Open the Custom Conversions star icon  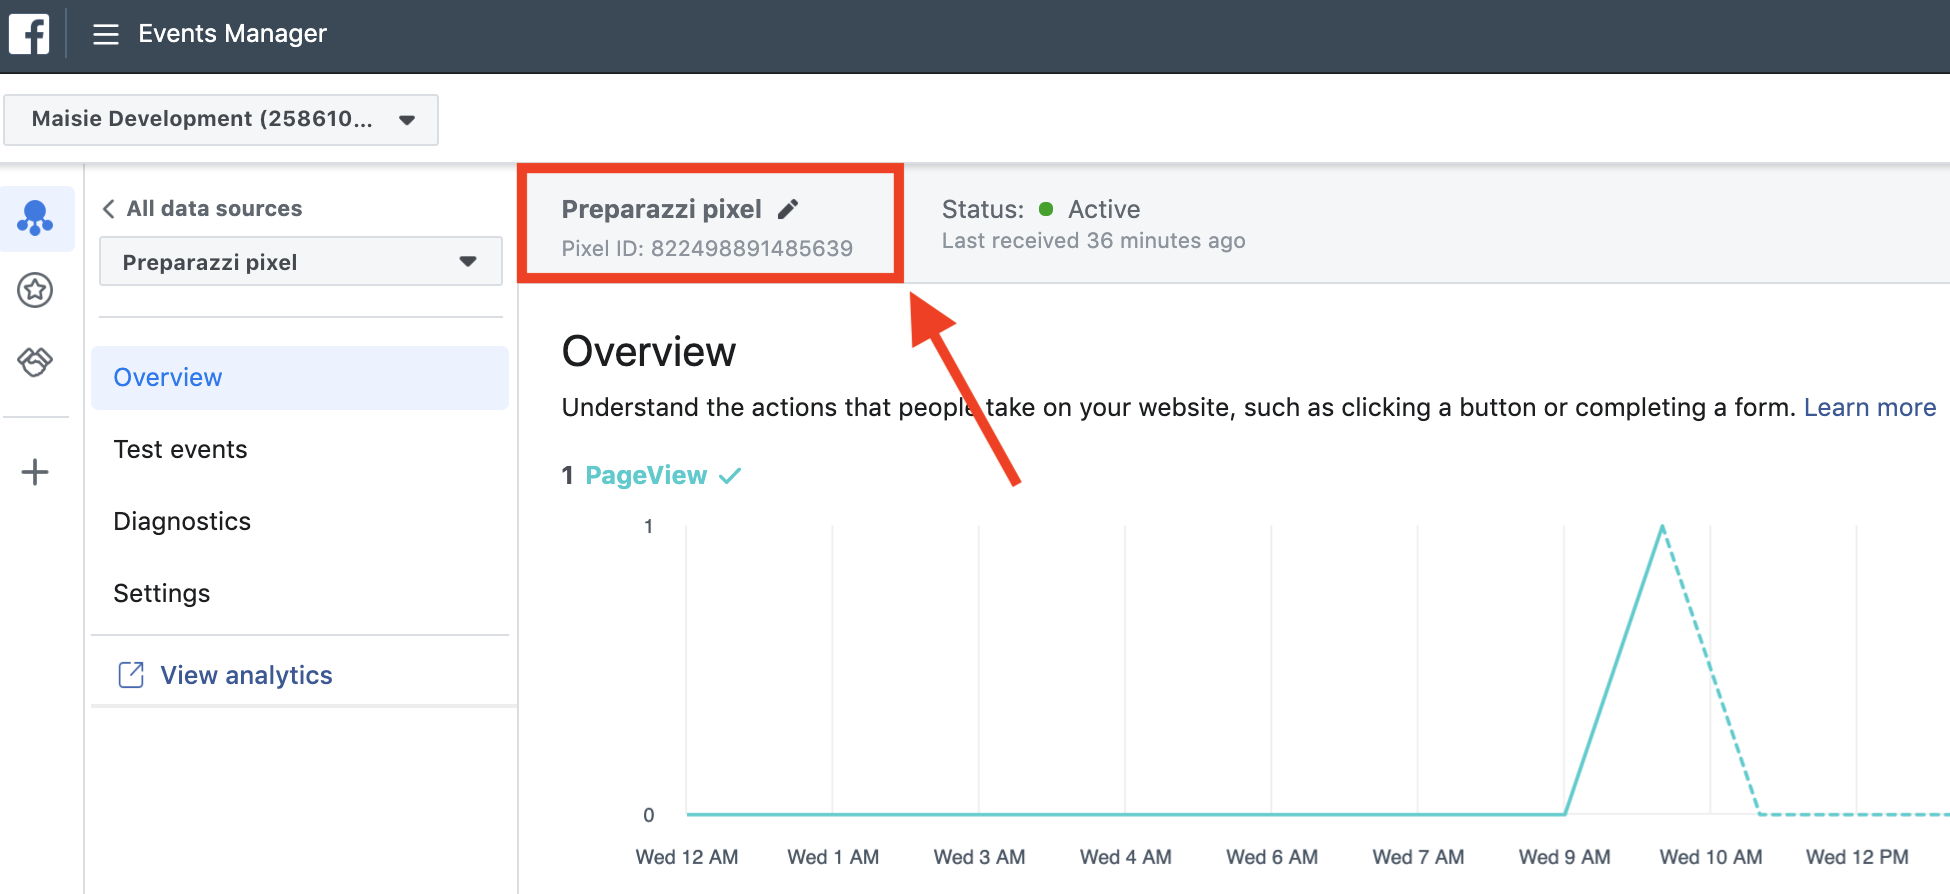(x=35, y=290)
